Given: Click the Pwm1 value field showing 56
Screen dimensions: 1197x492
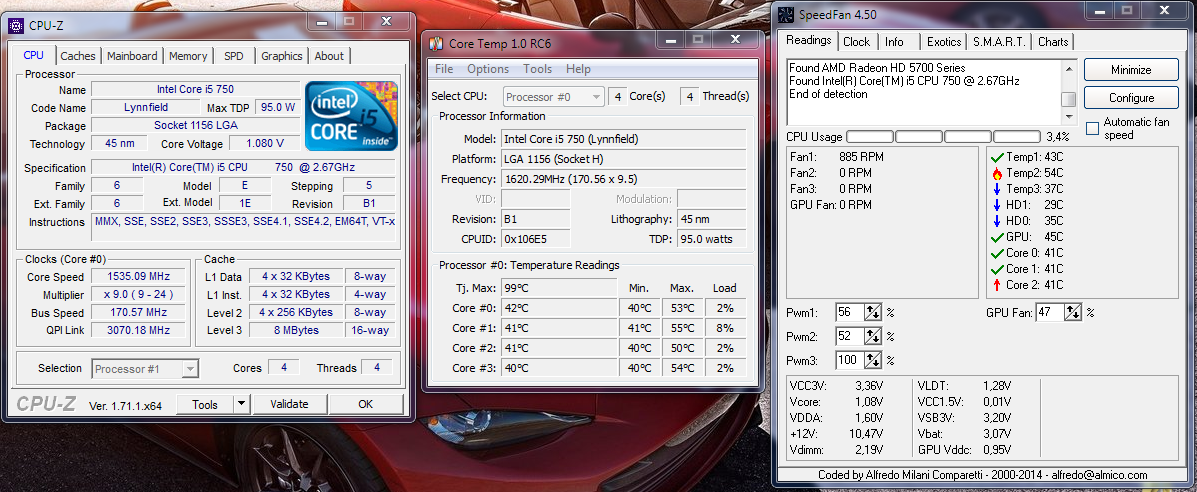Looking at the screenshot, I should (850, 312).
